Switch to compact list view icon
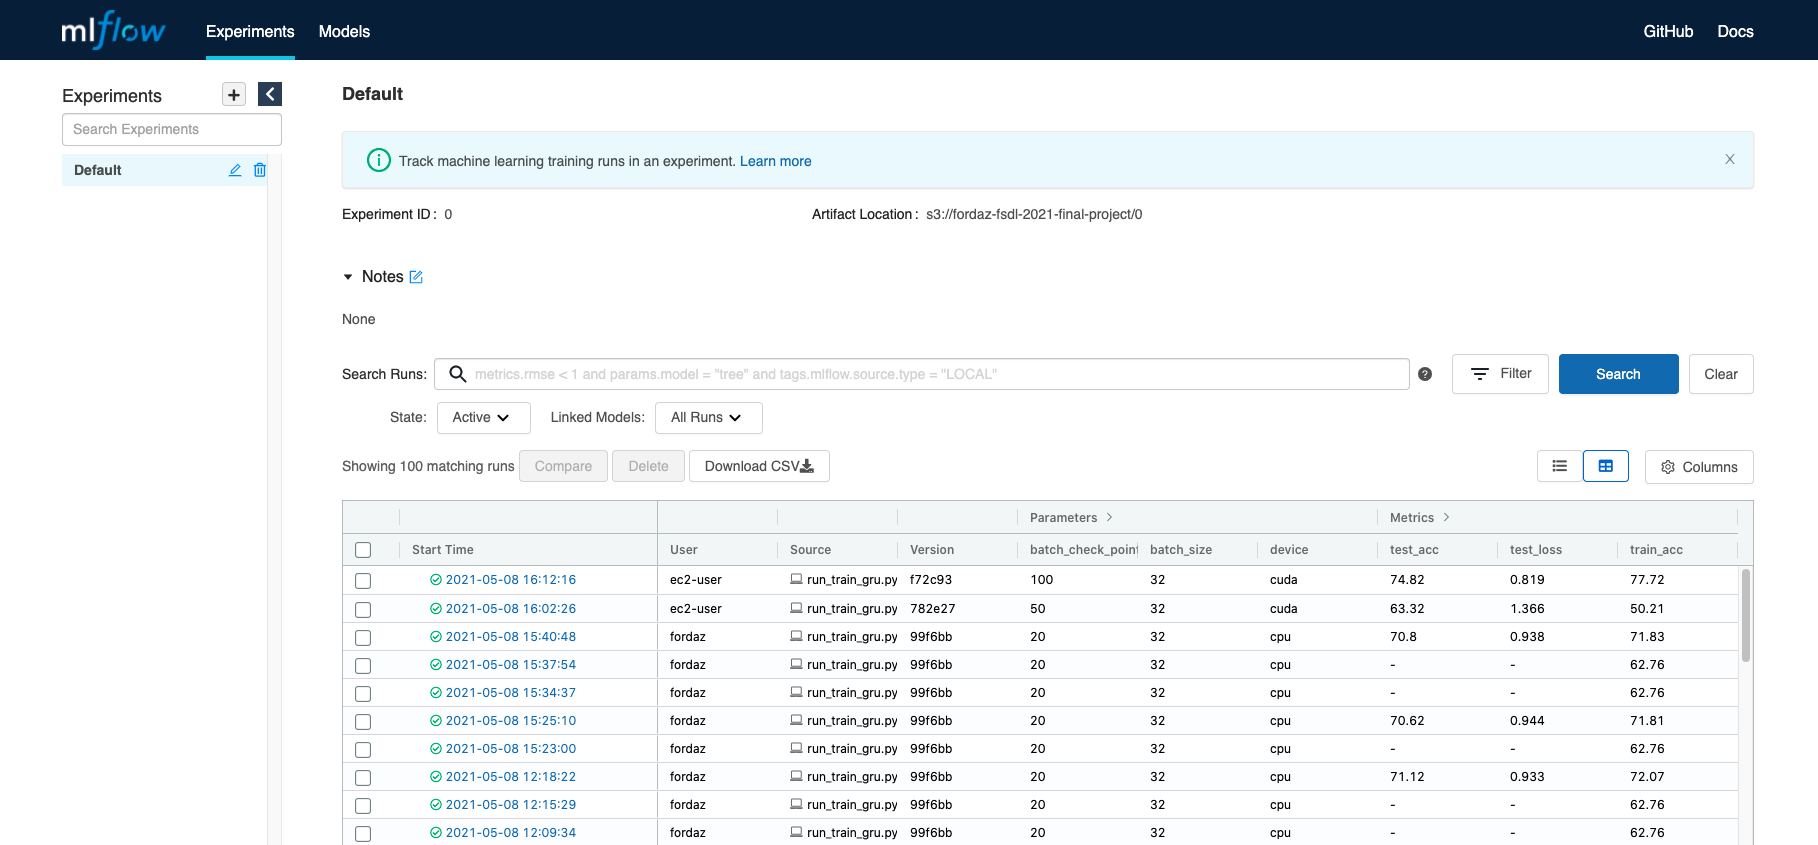 pyautogui.click(x=1560, y=466)
